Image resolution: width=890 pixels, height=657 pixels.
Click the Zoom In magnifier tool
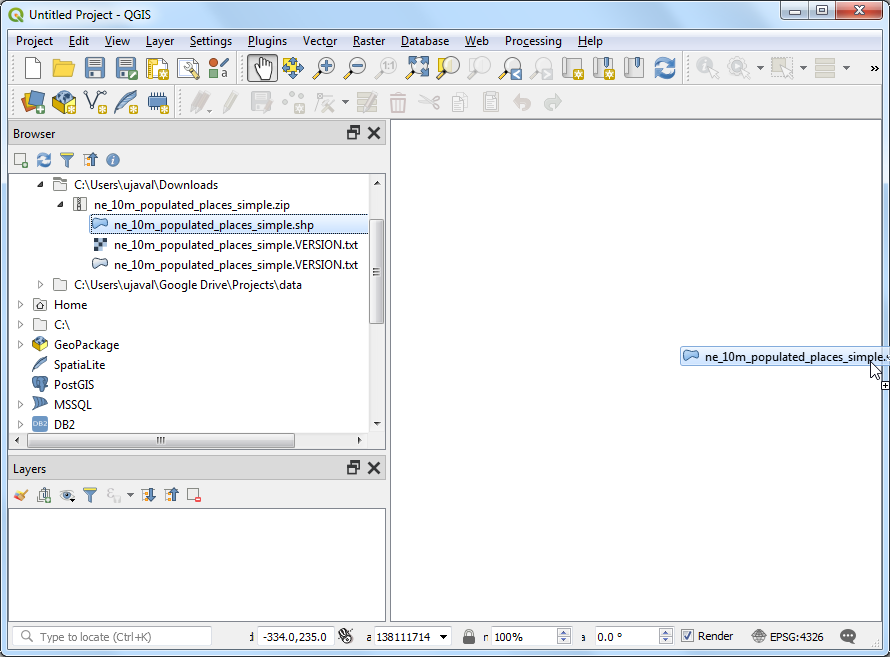(x=324, y=68)
